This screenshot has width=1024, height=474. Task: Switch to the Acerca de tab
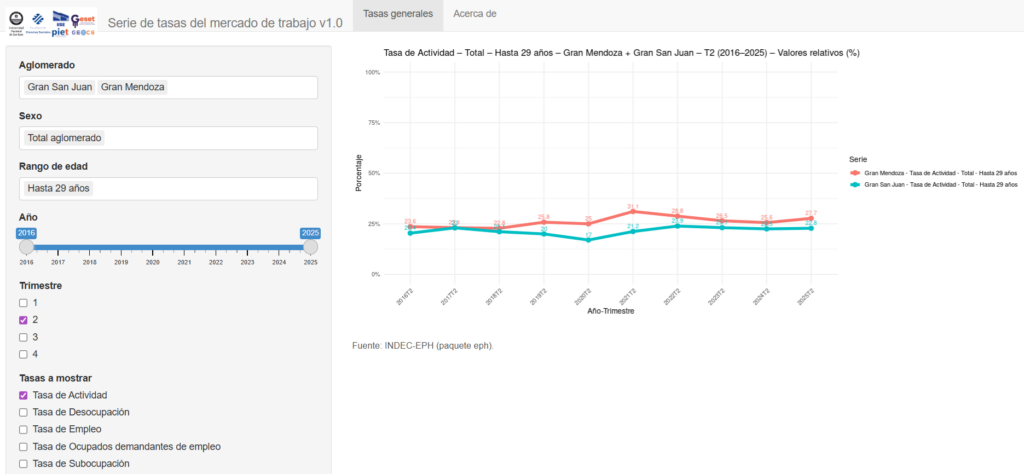point(474,14)
